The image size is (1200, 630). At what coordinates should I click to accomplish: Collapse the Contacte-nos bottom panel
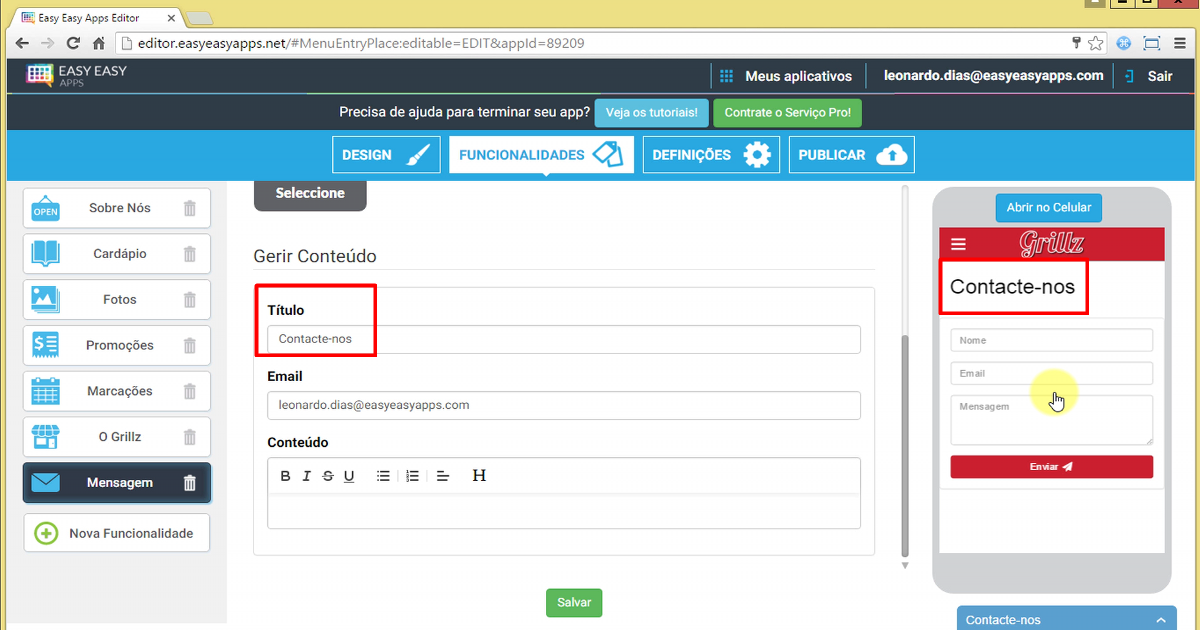(1160, 620)
